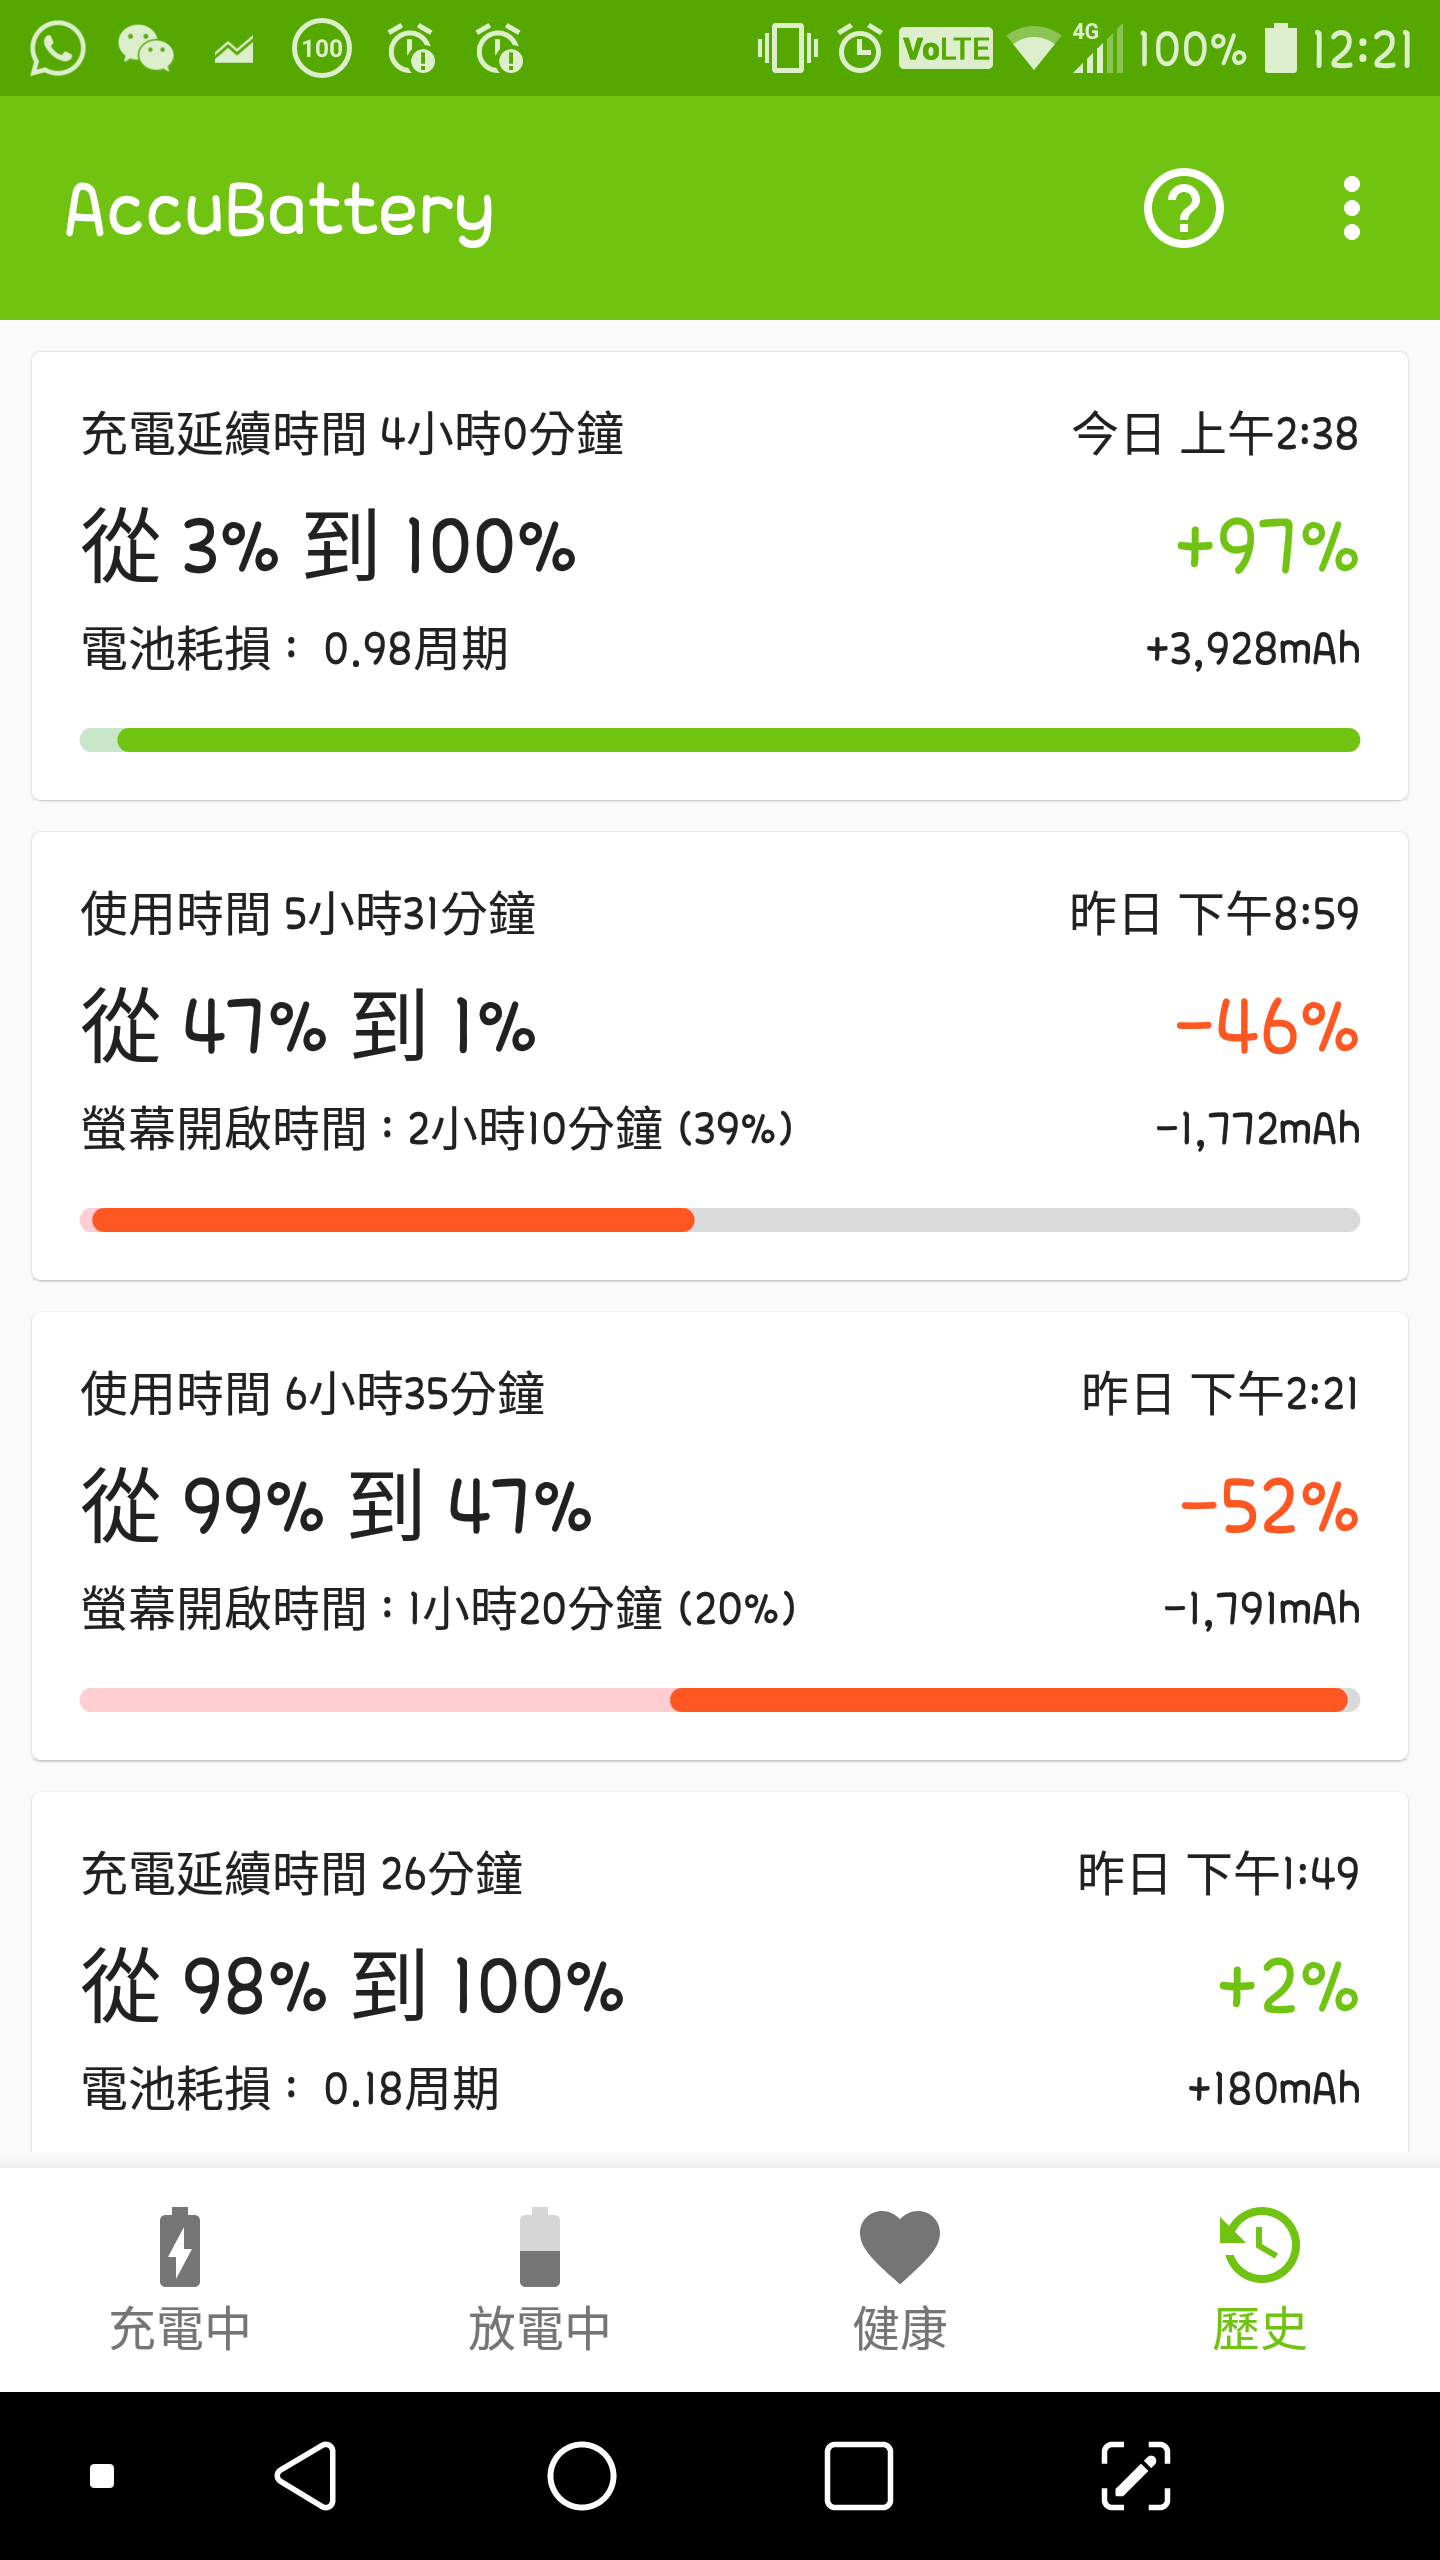Click the orange 47% to 1% progress bar
1440x2560 pixels.
tap(392, 1220)
